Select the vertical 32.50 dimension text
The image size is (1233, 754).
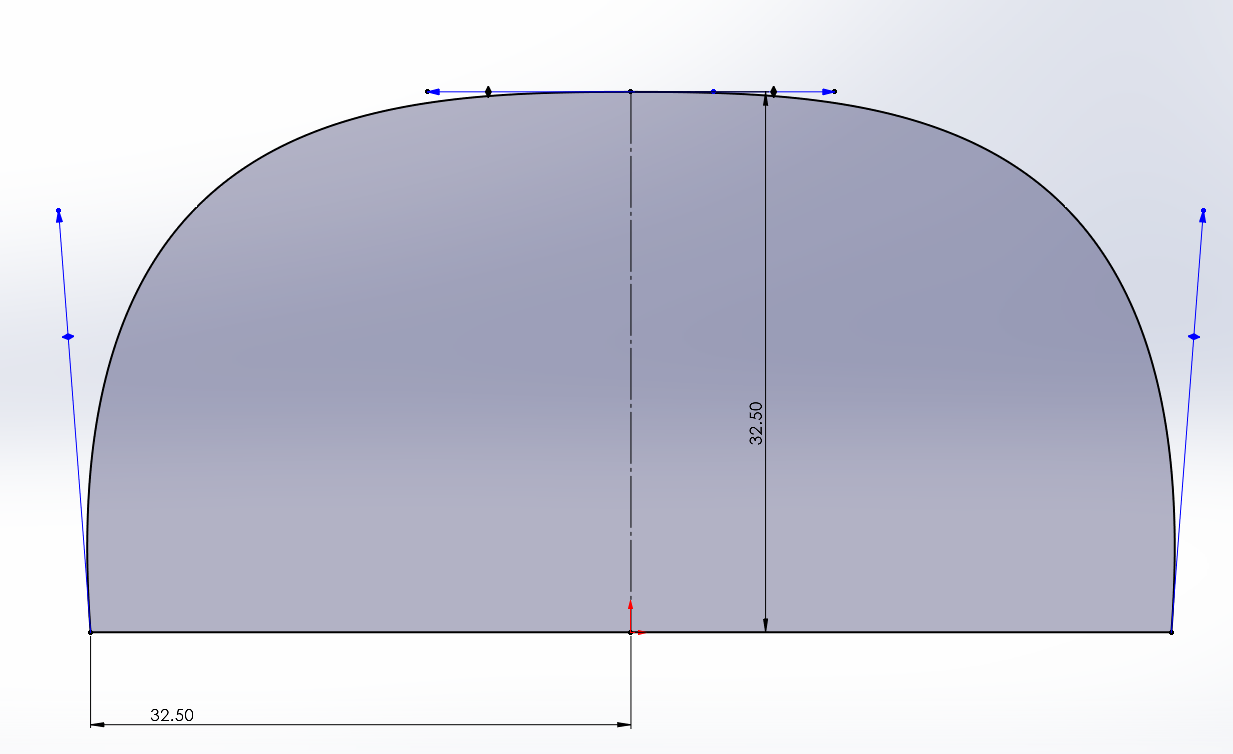point(756,423)
